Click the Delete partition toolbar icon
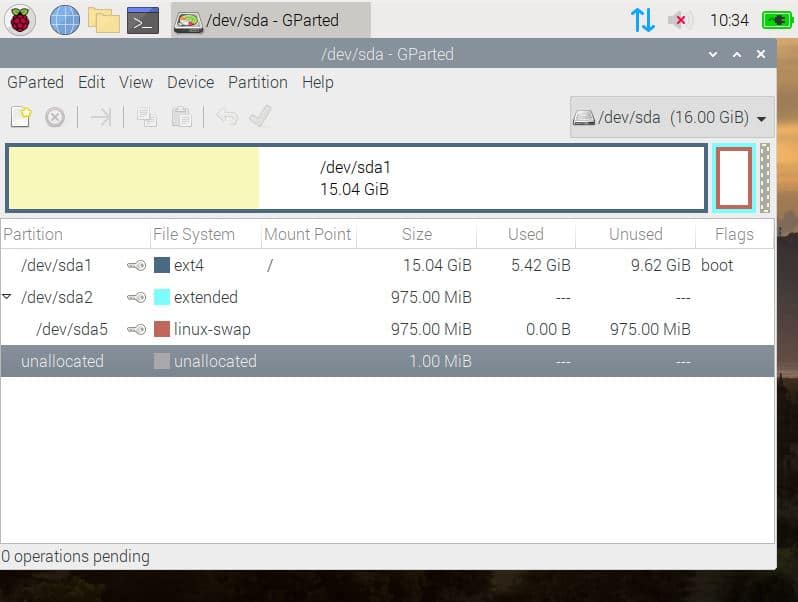The width and height of the screenshot is (798, 602). click(x=54, y=118)
